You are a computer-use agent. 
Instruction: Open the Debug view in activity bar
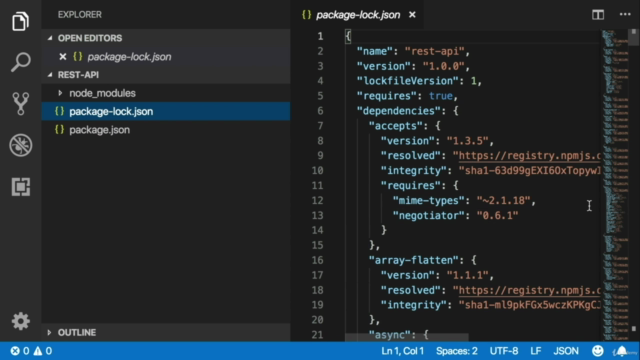coord(20,145)
